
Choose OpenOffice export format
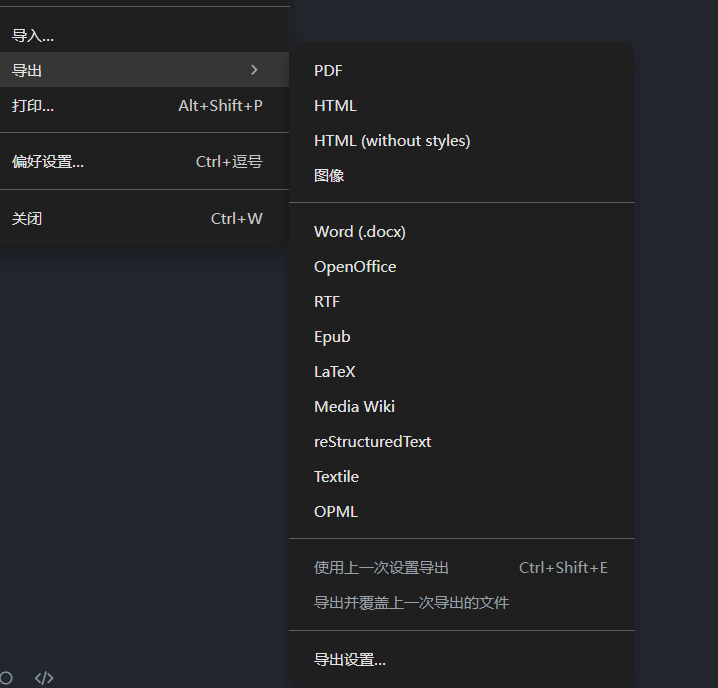coord(355,267)
